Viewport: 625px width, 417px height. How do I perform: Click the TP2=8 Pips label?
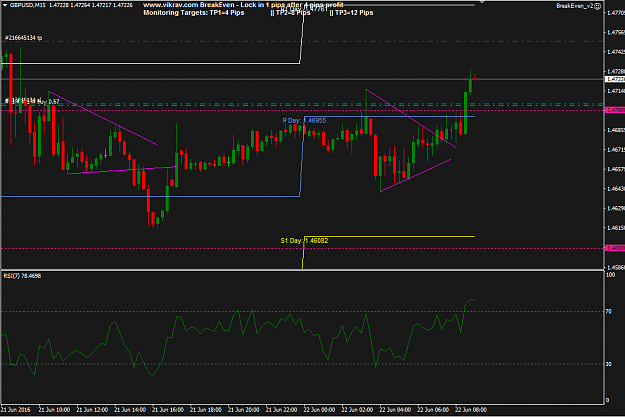(291, 13)
